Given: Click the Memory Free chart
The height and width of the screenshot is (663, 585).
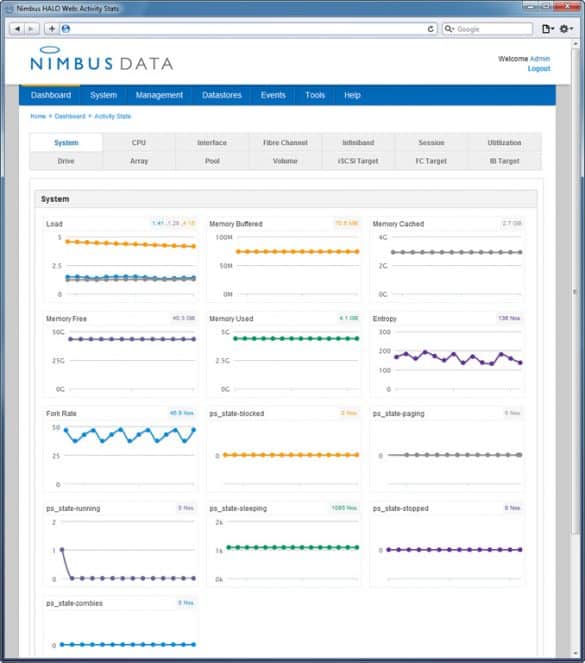Looking at the screenshot, I should coord(120,354).
